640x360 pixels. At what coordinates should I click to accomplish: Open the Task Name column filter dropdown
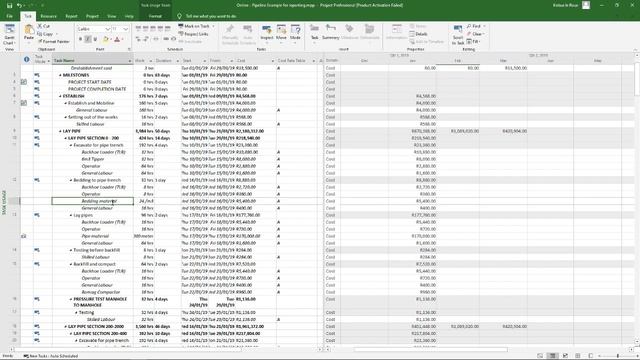[x=130, y=61]
